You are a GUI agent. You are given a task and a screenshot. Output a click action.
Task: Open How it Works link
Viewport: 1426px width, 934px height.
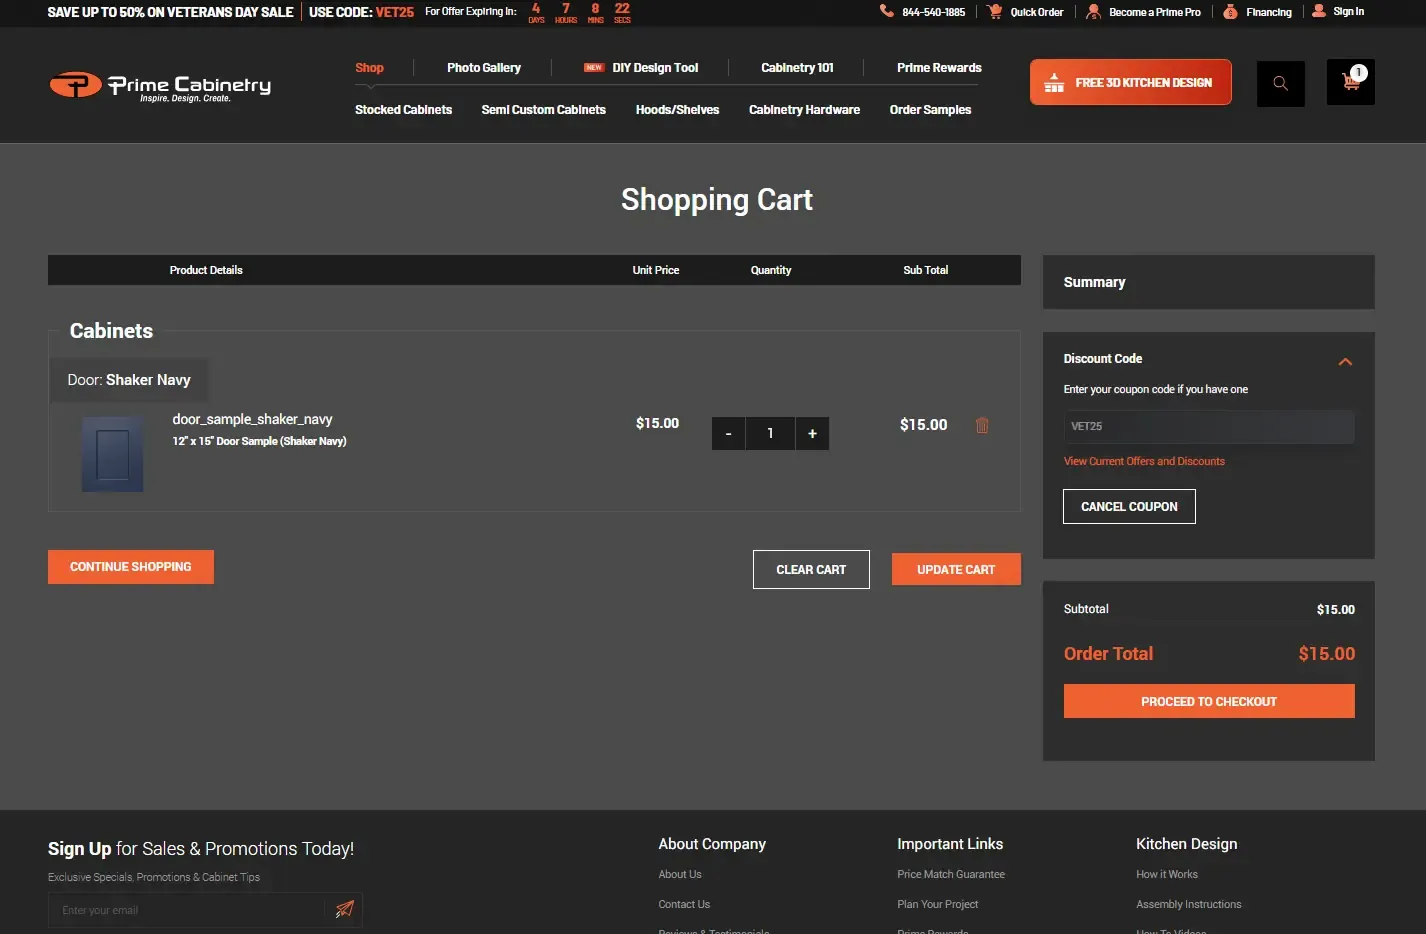(x=1167, y=874)
